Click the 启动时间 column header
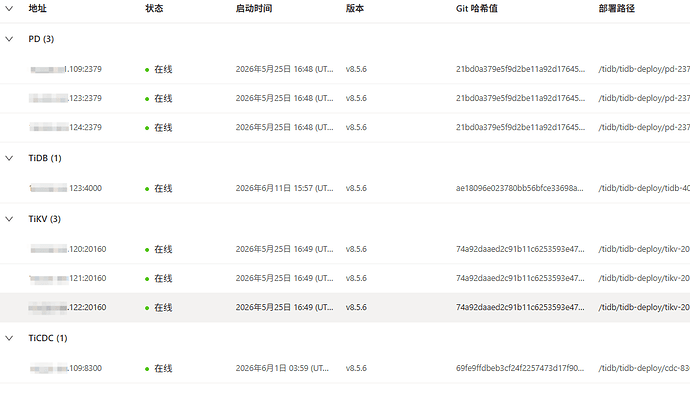This screenshot has height=393, width=690. pyautogui.click(x=254, y=8)
